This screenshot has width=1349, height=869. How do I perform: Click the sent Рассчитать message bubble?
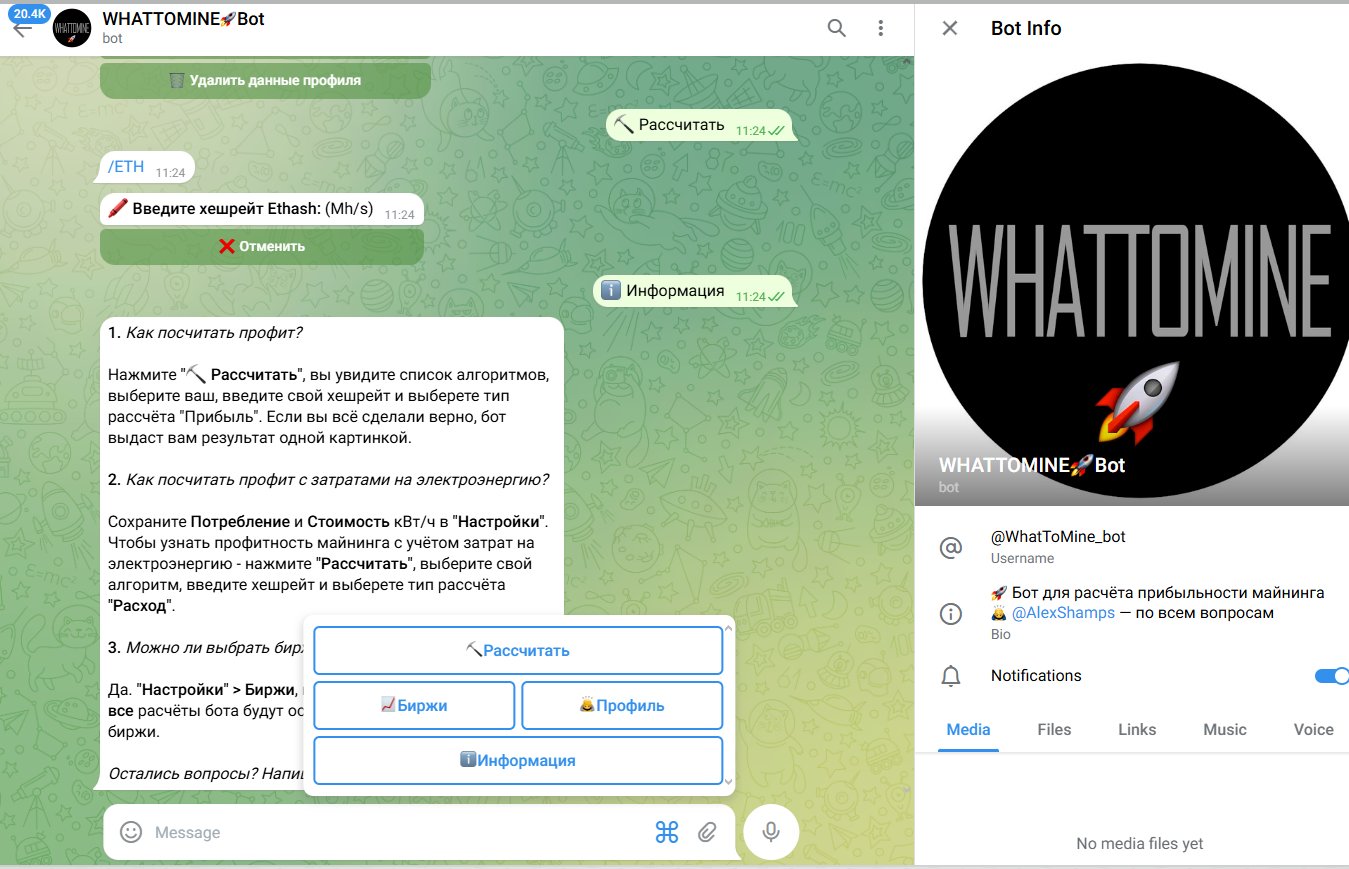click(x=698, y=125)
